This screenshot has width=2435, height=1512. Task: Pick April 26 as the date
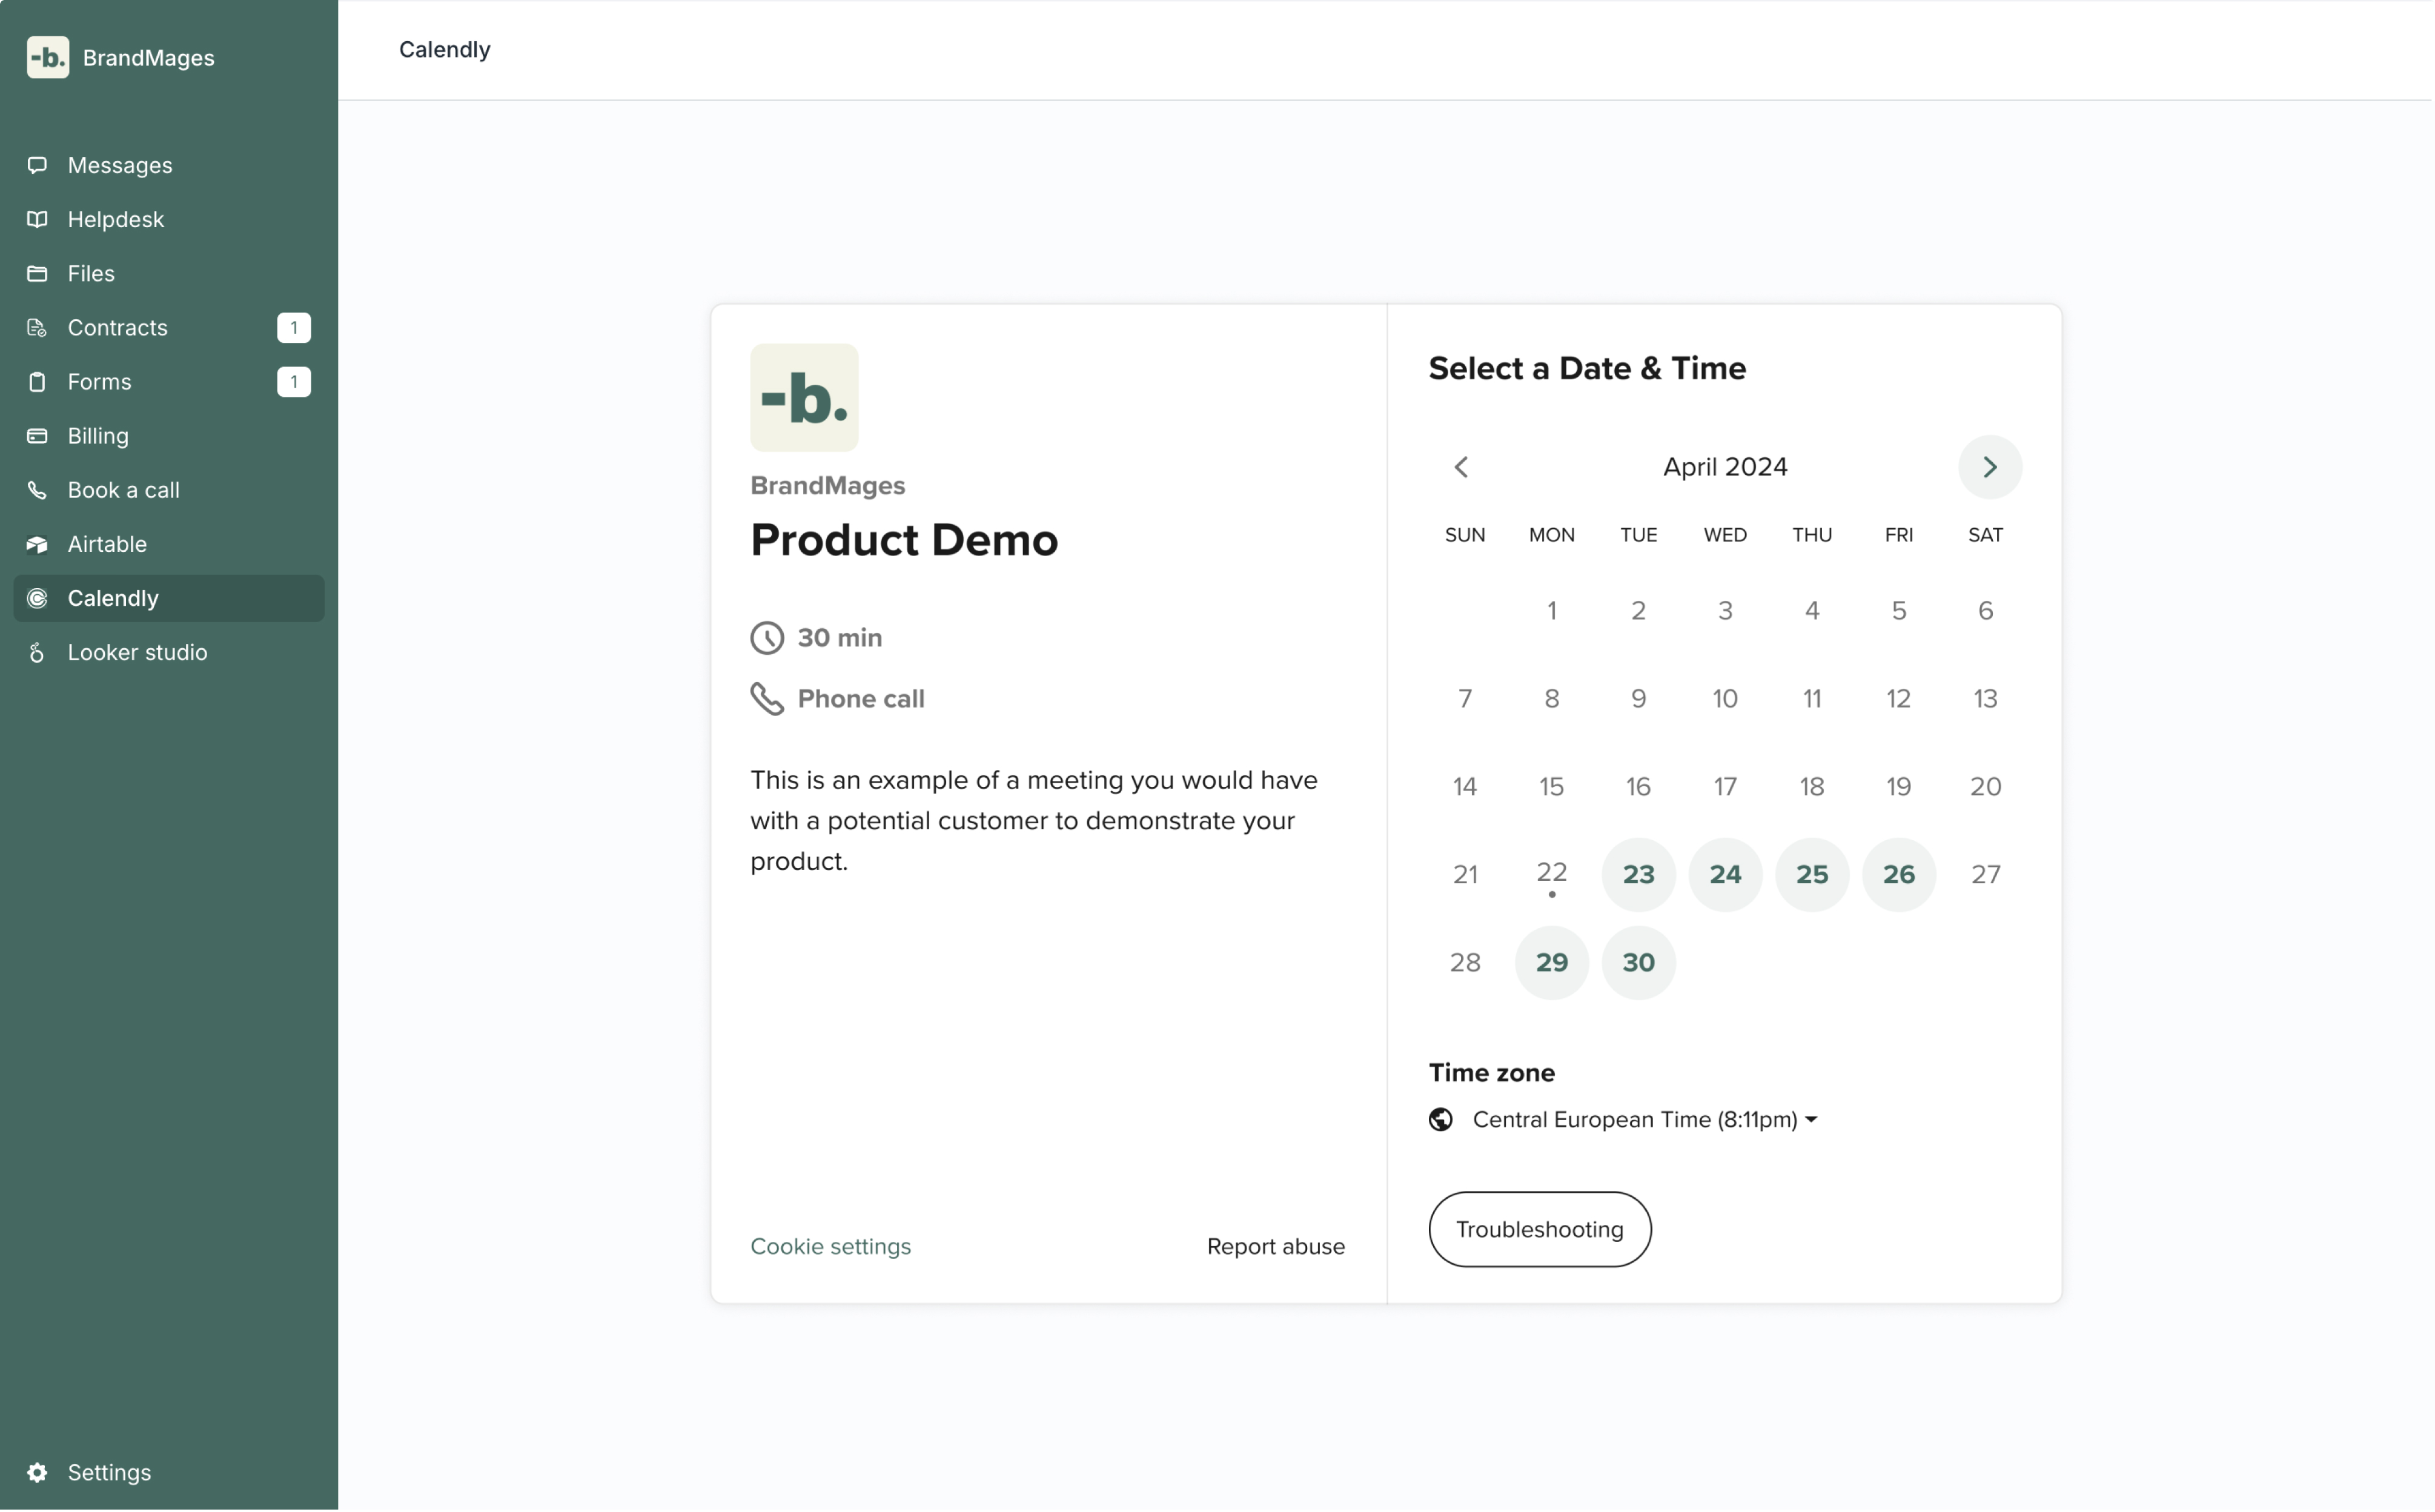1898,875
